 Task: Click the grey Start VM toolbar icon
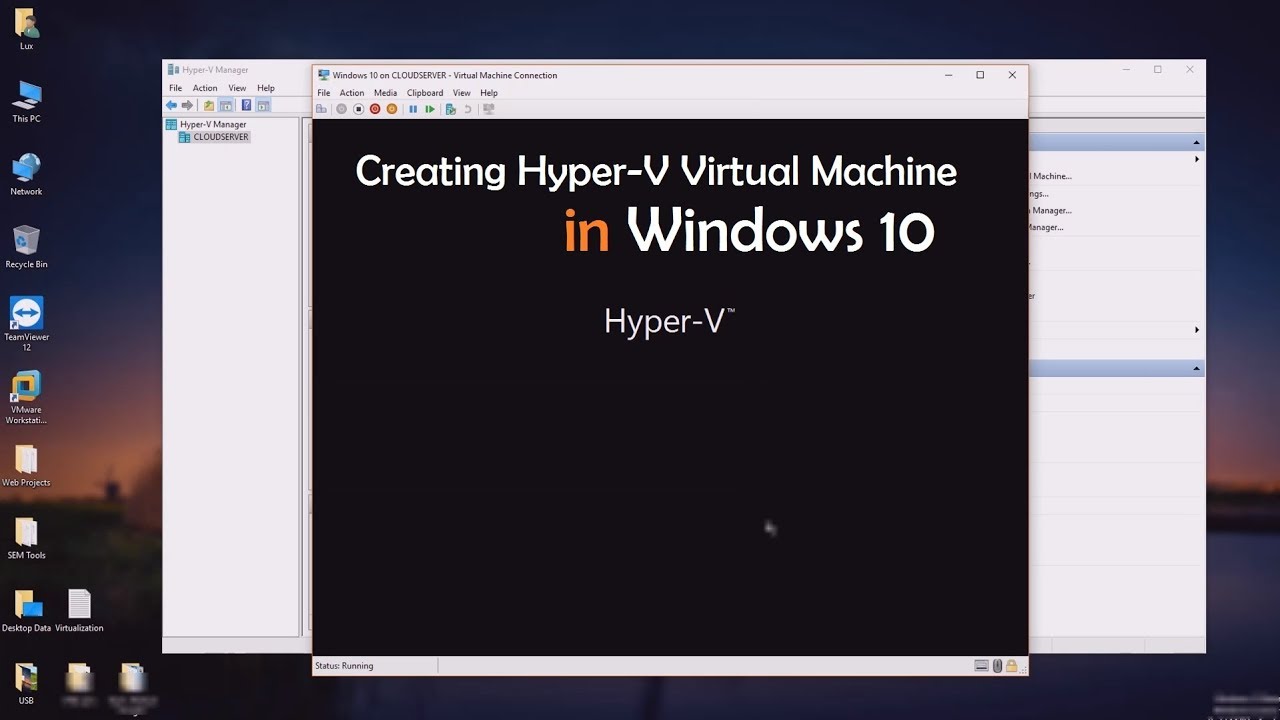click(341, 109)
